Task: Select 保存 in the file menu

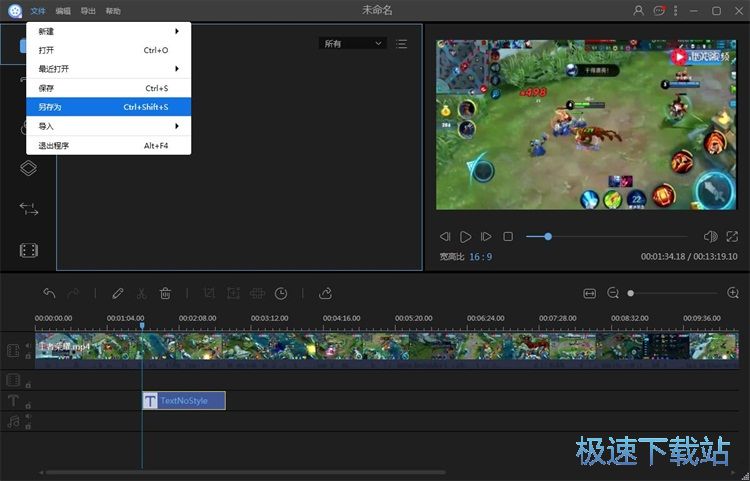Action: point(109,88)
